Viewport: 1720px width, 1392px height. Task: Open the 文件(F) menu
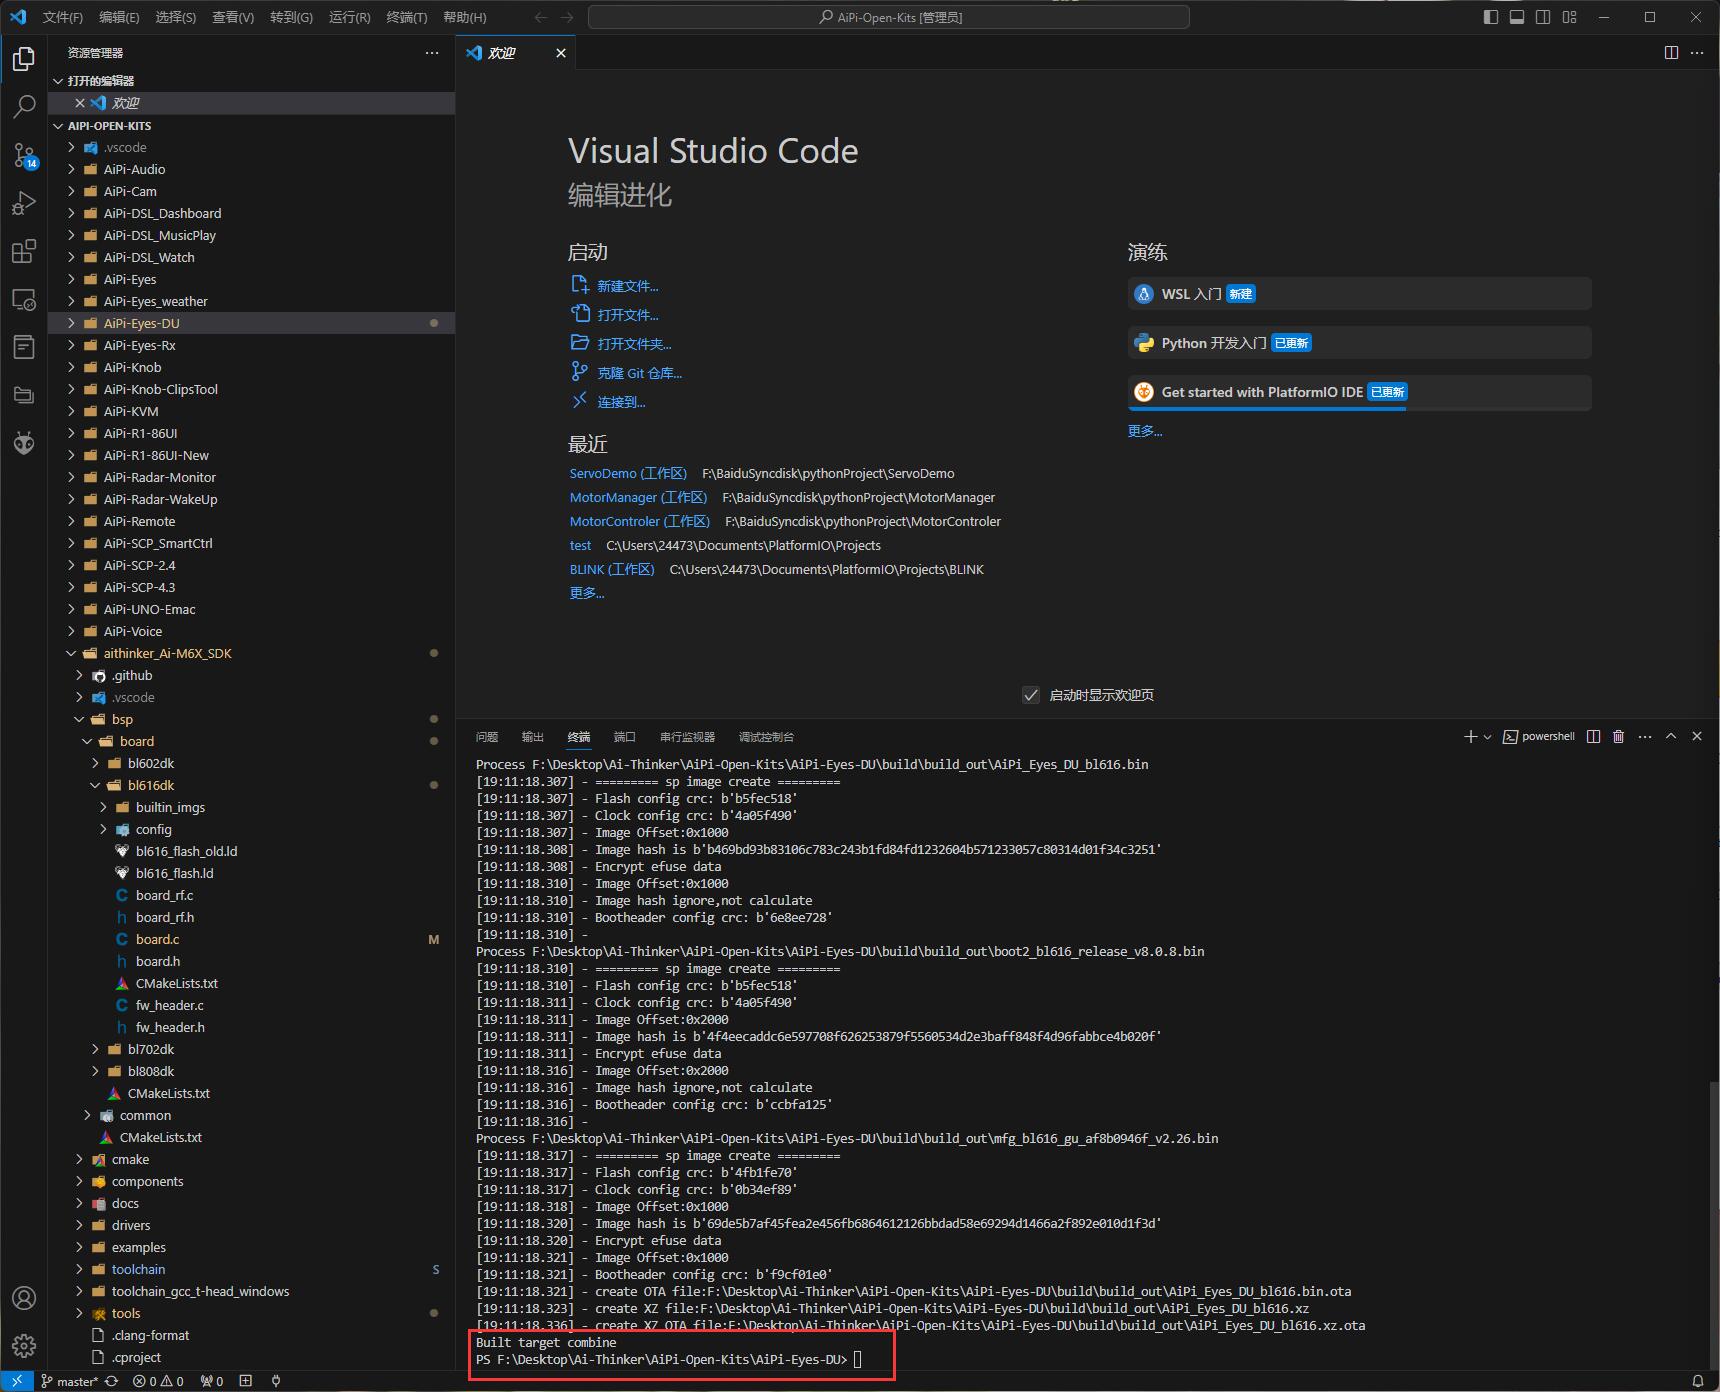coord(63,17)
